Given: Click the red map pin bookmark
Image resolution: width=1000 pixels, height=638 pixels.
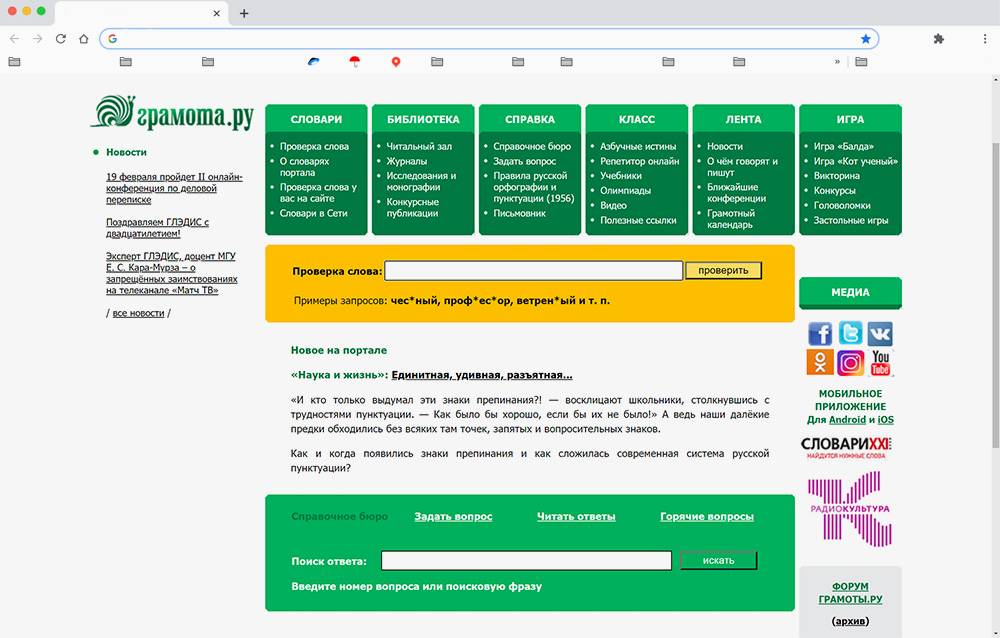Looking at the screenshot, I should coord(396,62).
